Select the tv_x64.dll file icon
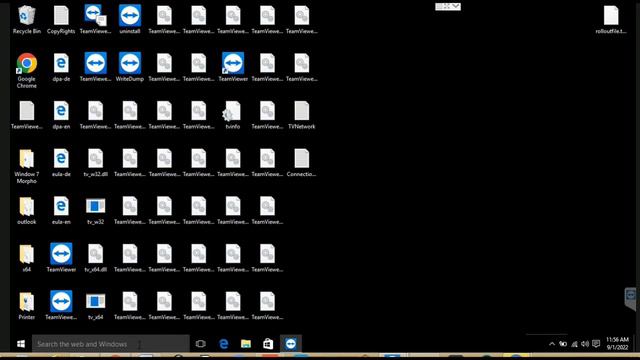The height and width of the screenshot is (360, 640). (x=96, y=258)
